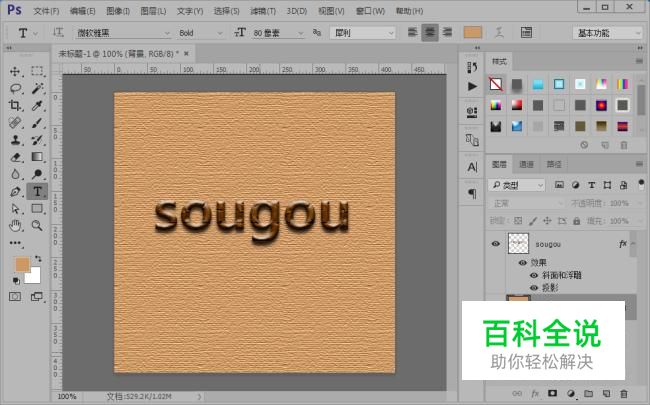Toggle Quick Mask mode
This screenshot has width=650, height=405.
coord(15,296)
